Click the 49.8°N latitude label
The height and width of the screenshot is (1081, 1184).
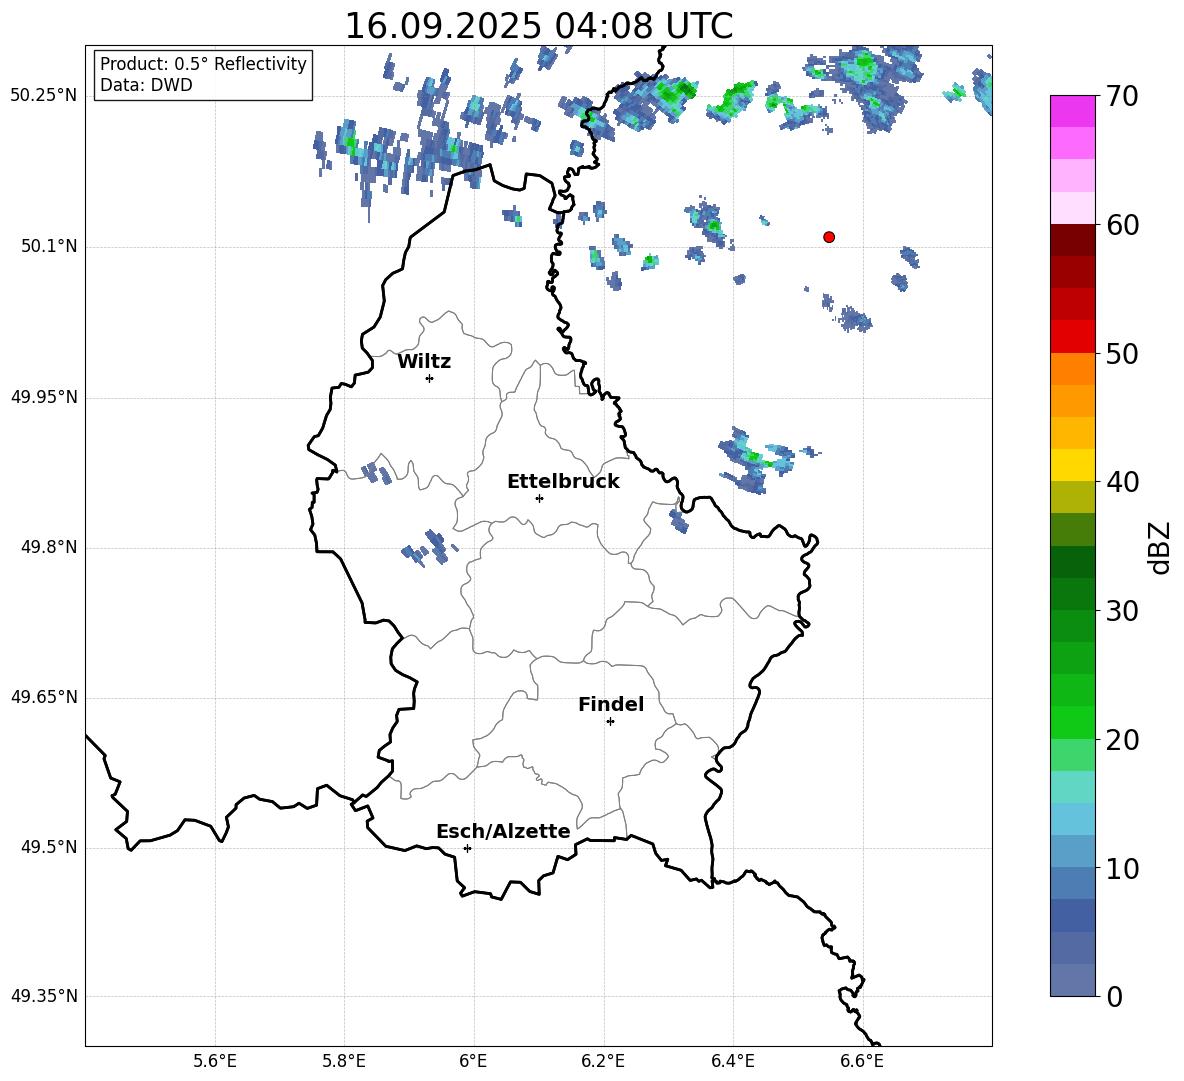tap(49, 547)
